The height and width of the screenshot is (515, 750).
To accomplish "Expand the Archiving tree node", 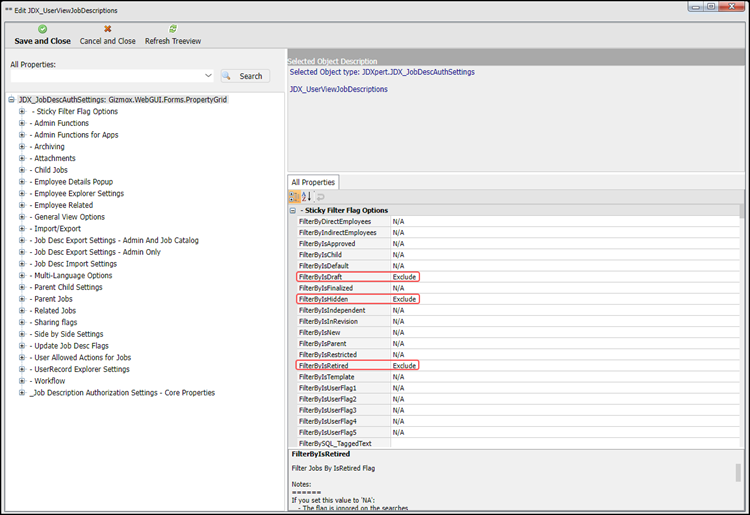I will pos(22,146).
